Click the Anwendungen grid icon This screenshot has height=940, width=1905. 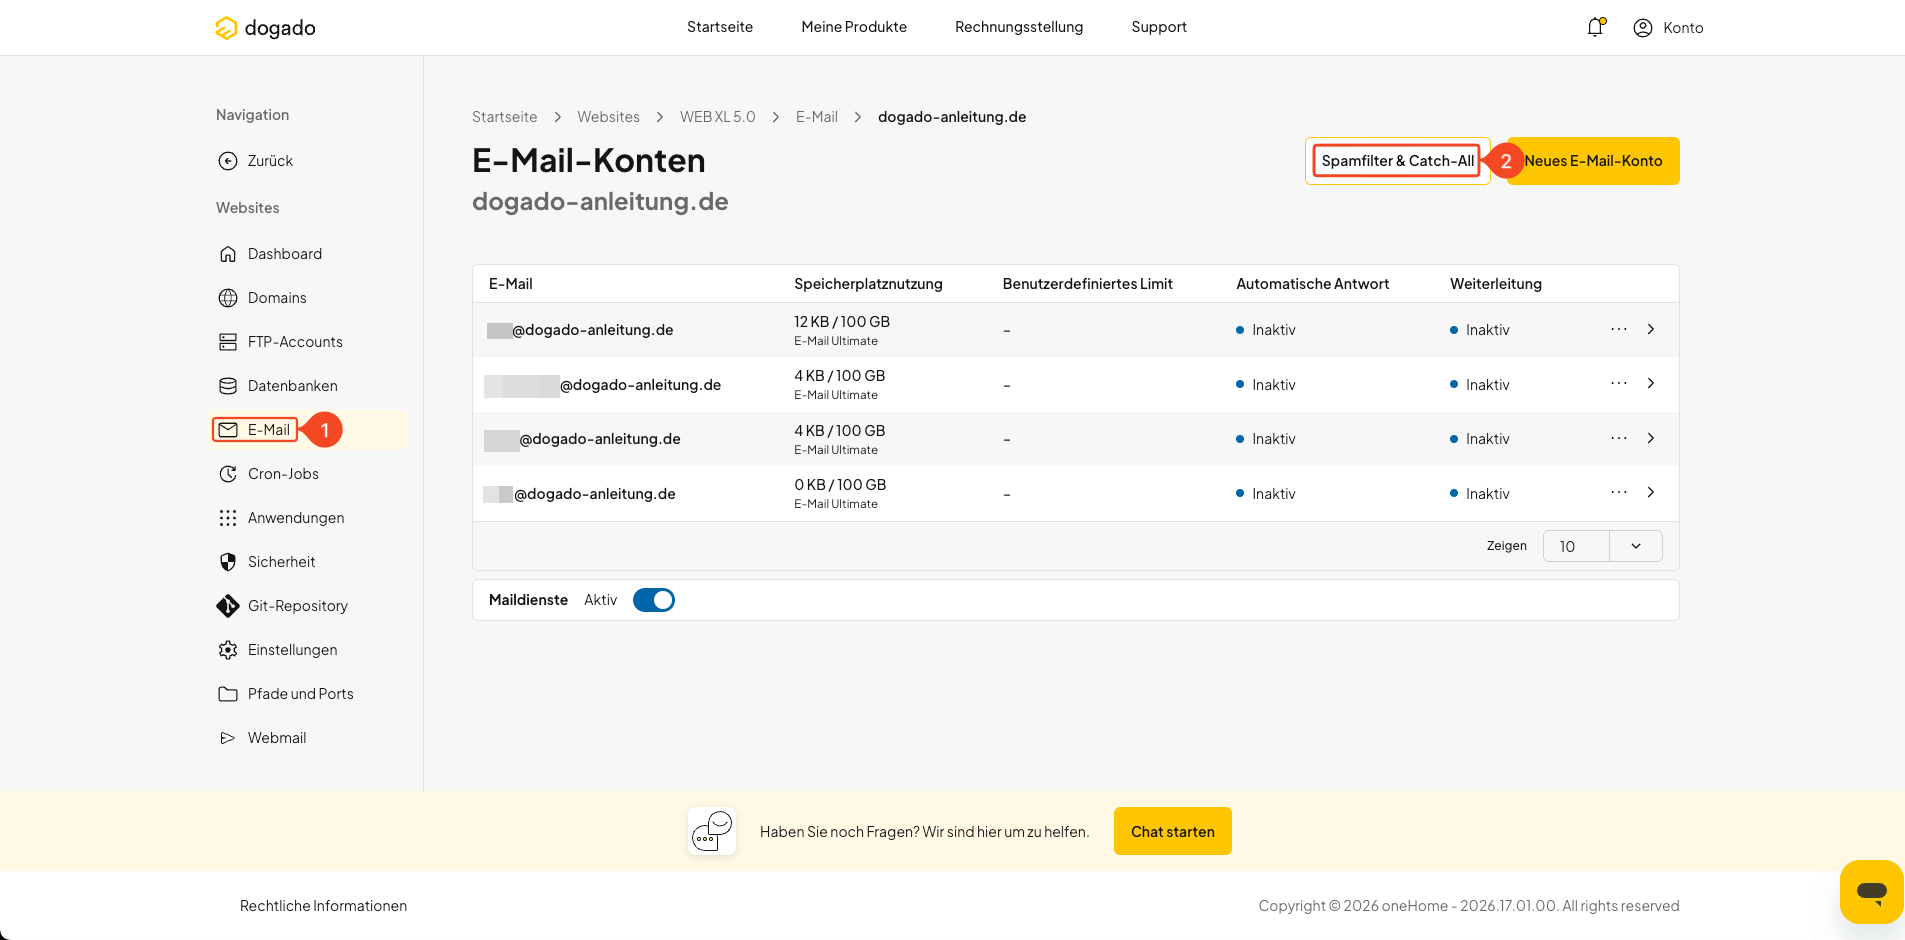point(228,518)
